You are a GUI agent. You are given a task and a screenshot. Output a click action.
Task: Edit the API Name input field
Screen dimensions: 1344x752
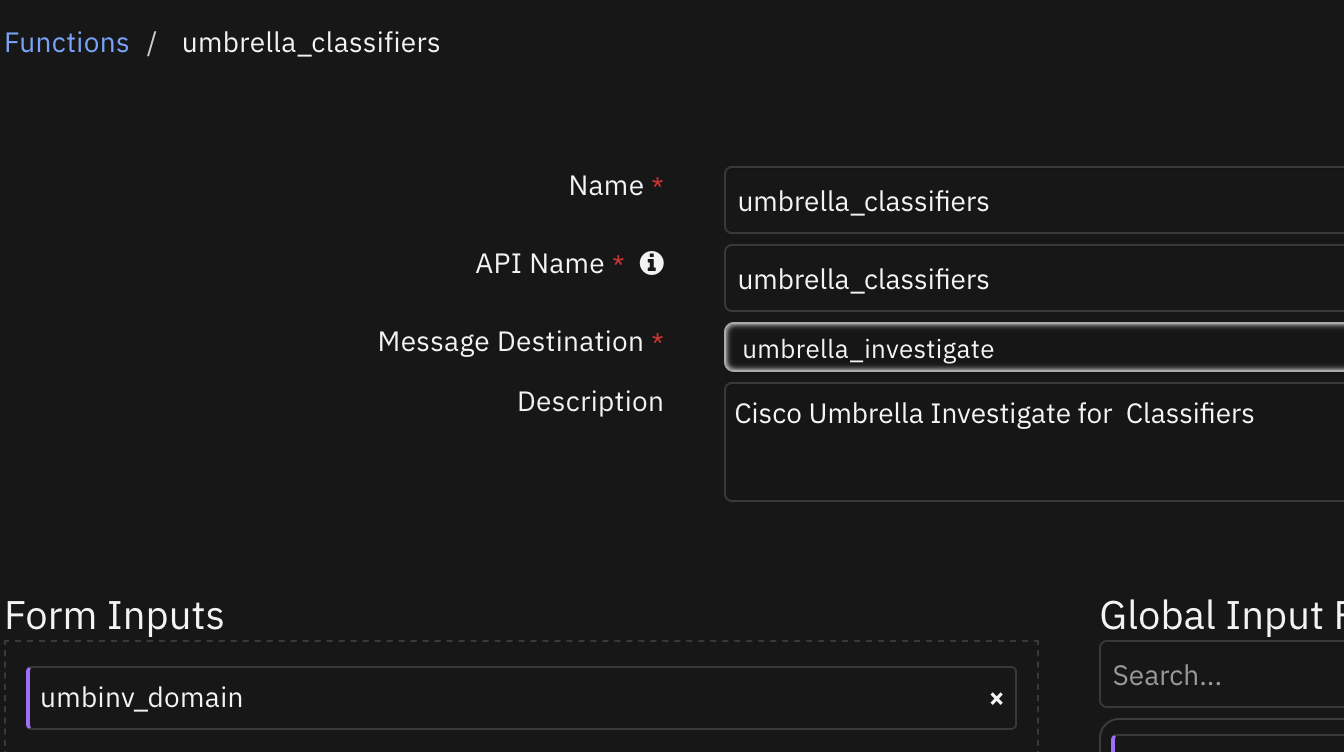coord(1034,278)
